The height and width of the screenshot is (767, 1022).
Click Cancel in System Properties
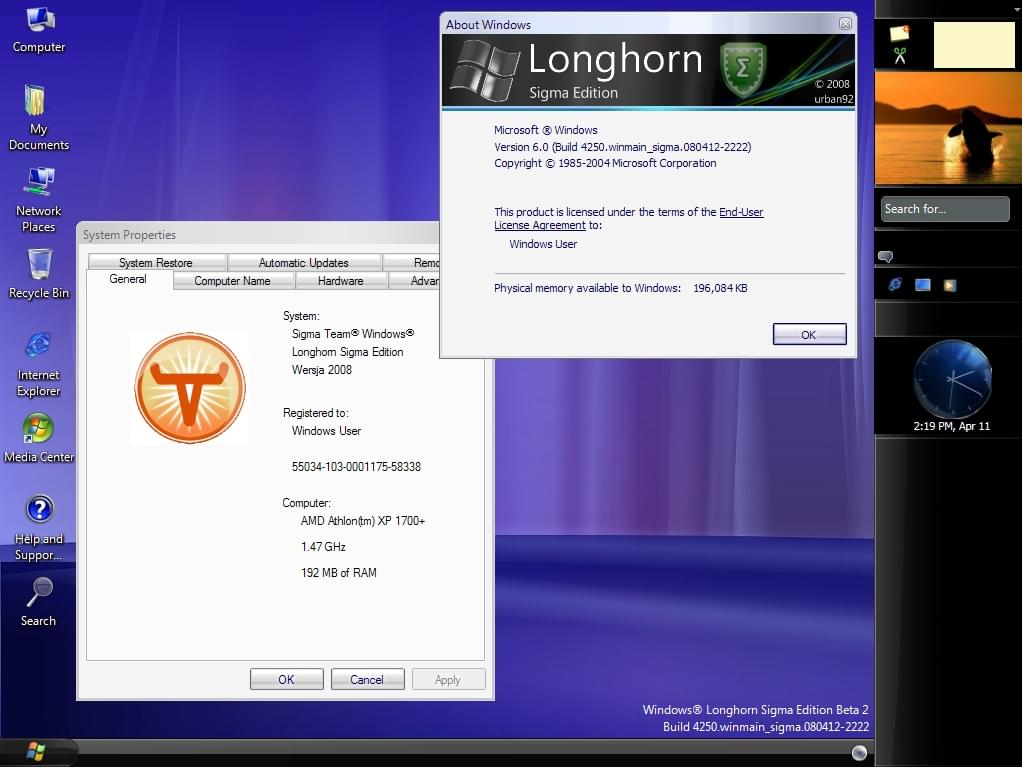[368, 679]
